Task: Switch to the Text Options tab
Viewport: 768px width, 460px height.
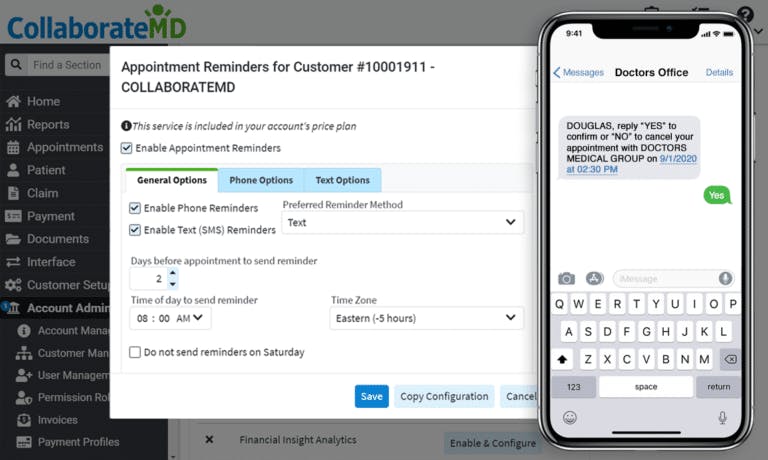Action: [342, 180]
